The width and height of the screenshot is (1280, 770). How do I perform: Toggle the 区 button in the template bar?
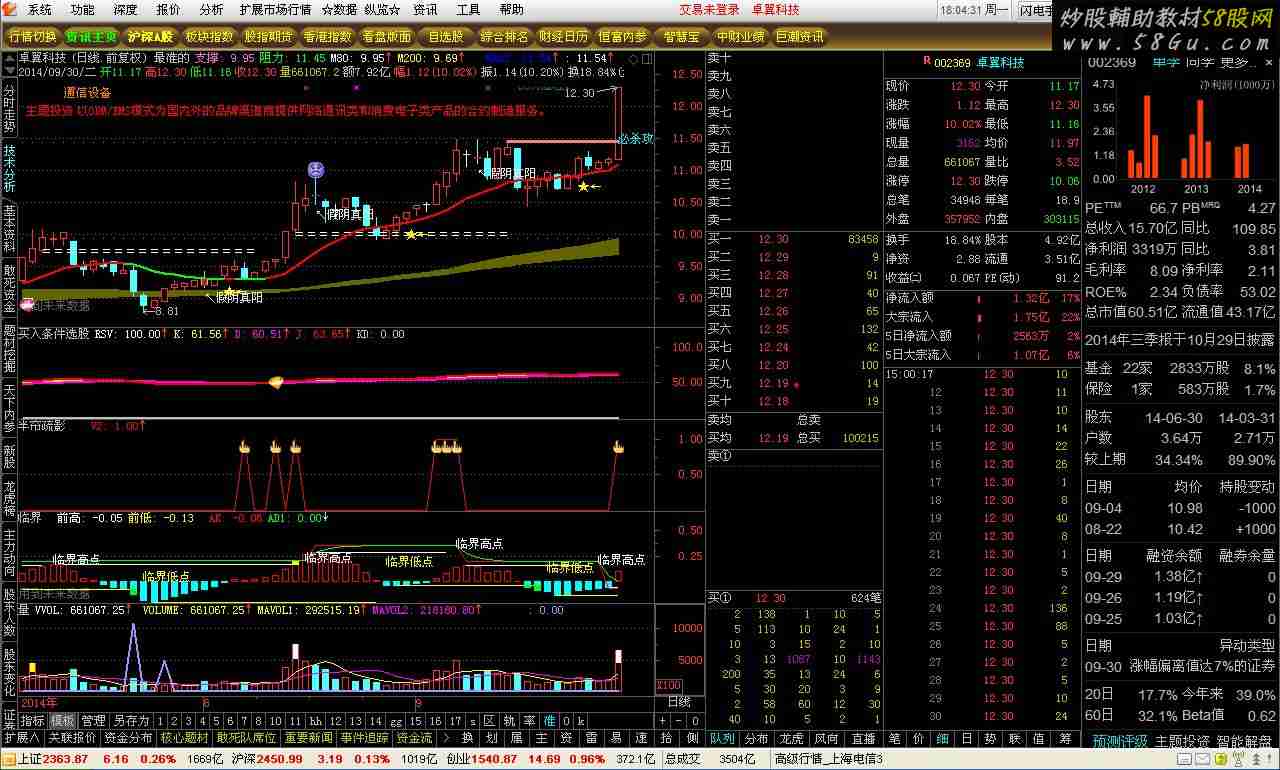[x=489, y=720]
